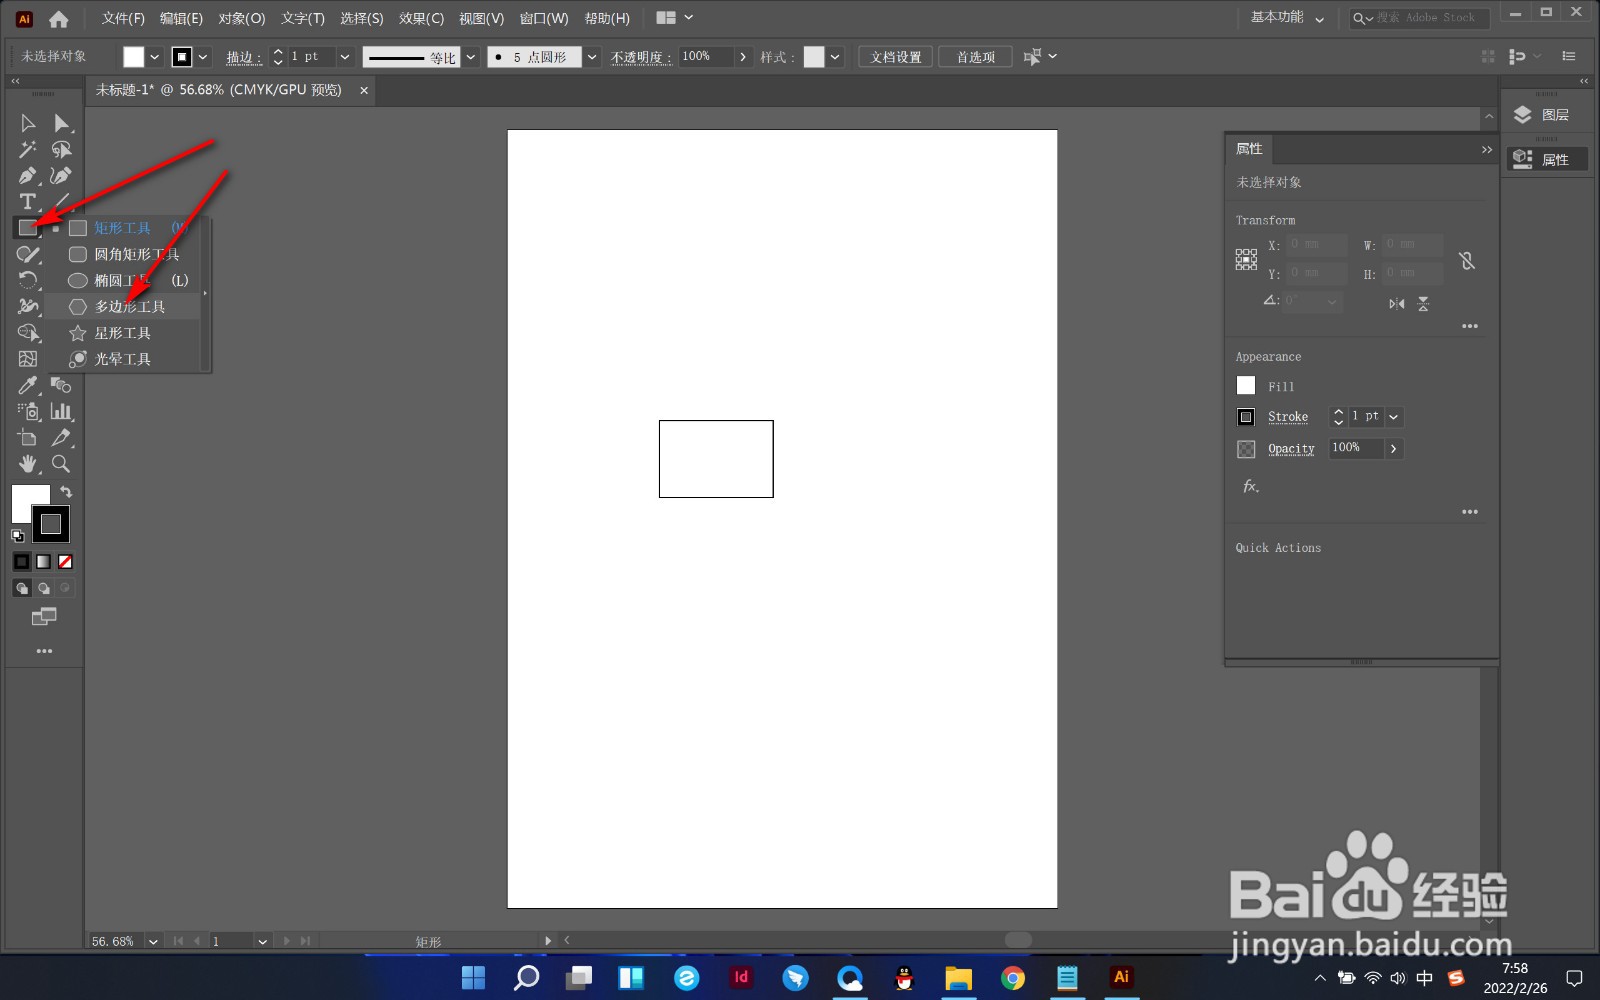This screenshot has height=1000, width=1600.
Task: Select the Paintbrush tool
Action: click(x=28, y=254)
